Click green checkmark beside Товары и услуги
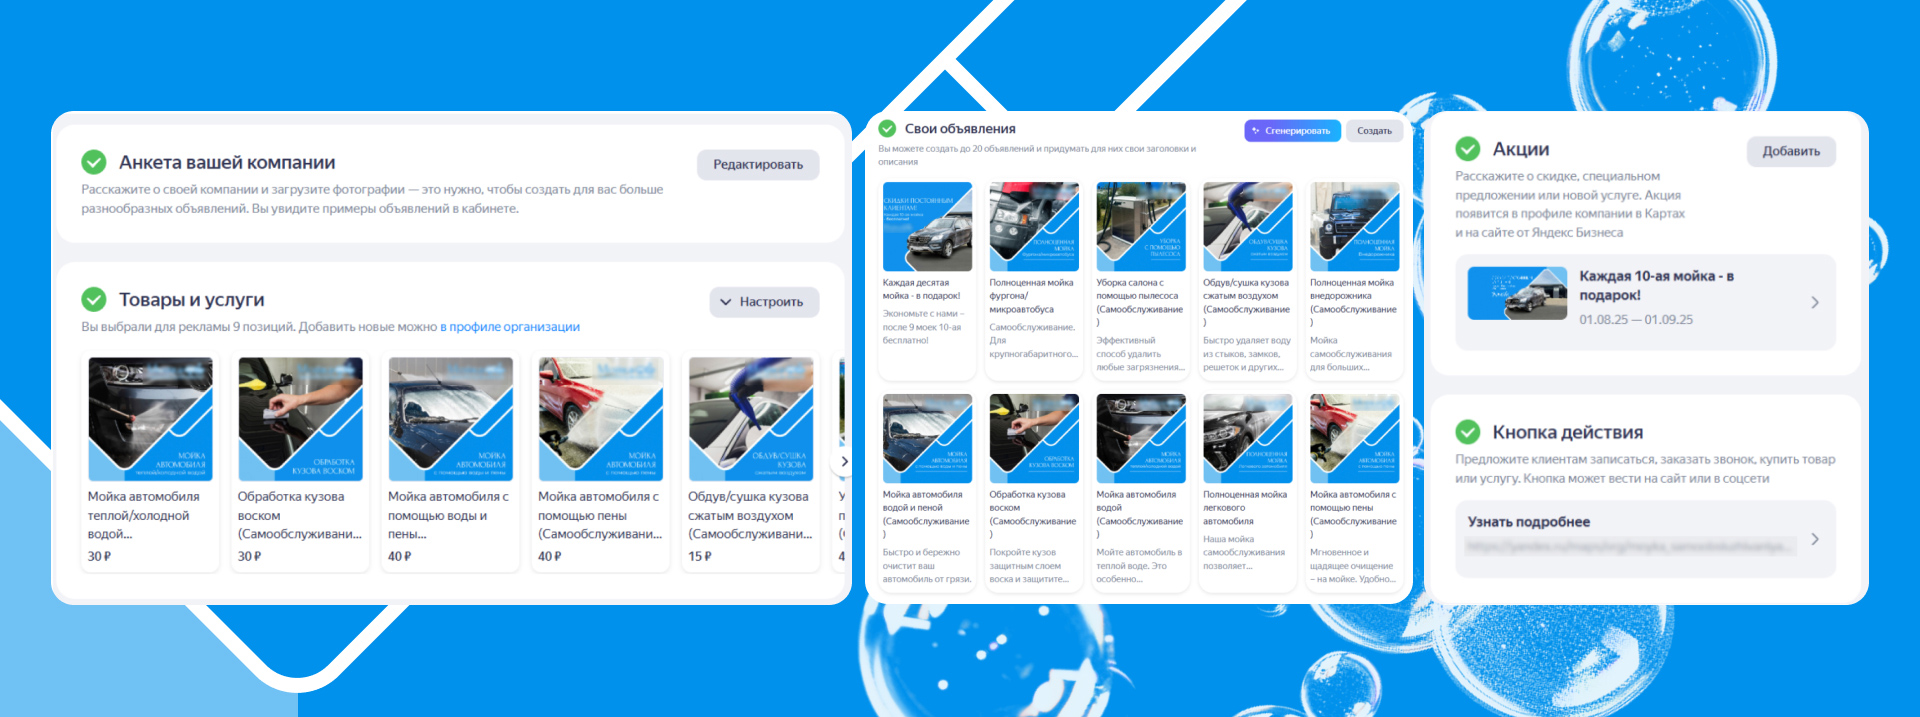 pyautogui.click(x=94, y=299)
